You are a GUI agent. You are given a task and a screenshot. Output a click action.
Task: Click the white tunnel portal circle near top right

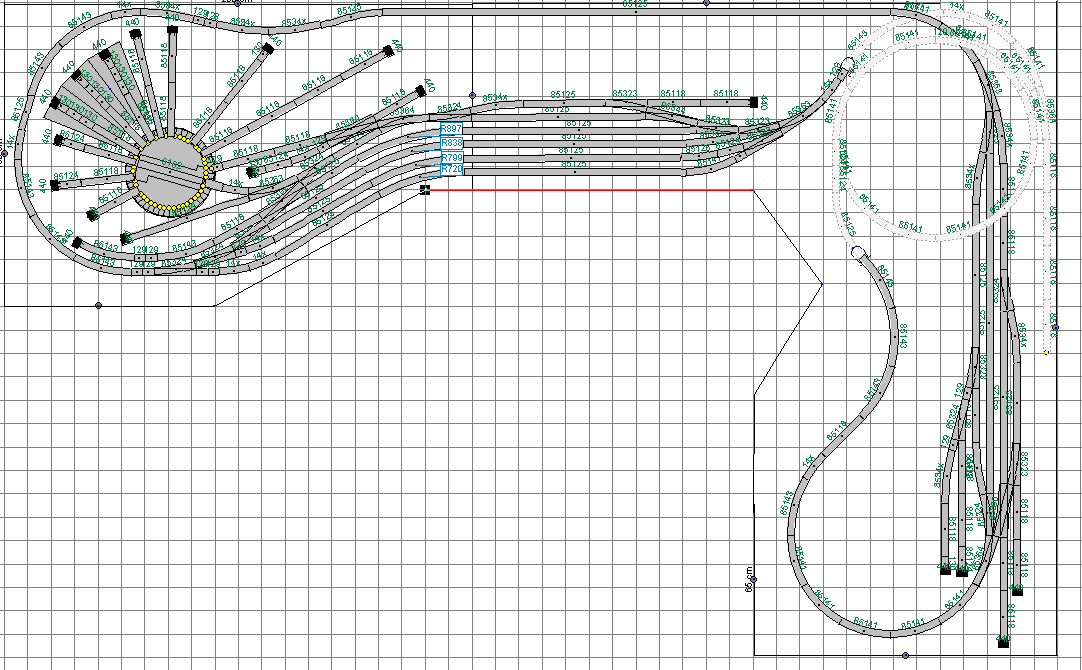click(x=848, y=65)
